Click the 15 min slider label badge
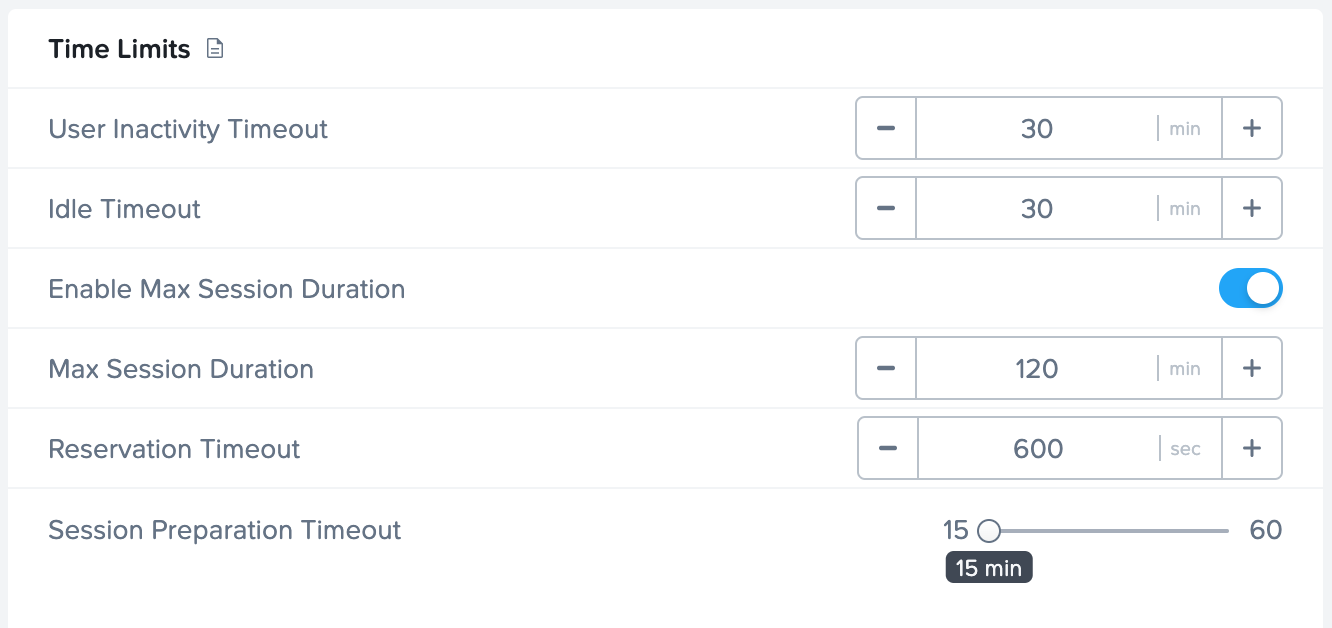Viewport: 1332px width, 628px height. point(989,567)
